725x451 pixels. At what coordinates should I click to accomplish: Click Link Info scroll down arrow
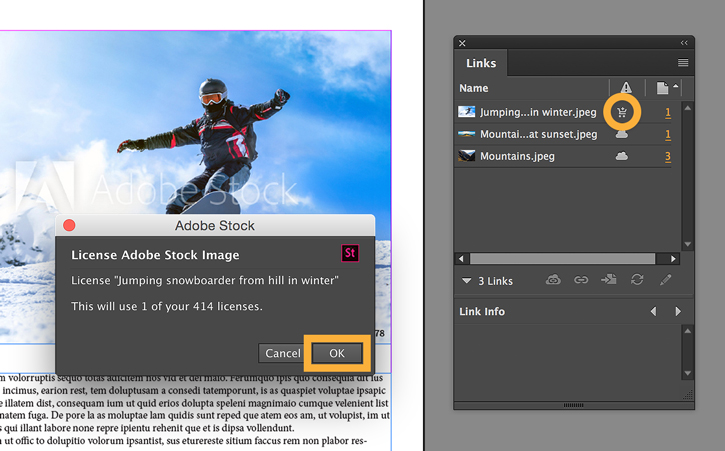coord(688,373)
